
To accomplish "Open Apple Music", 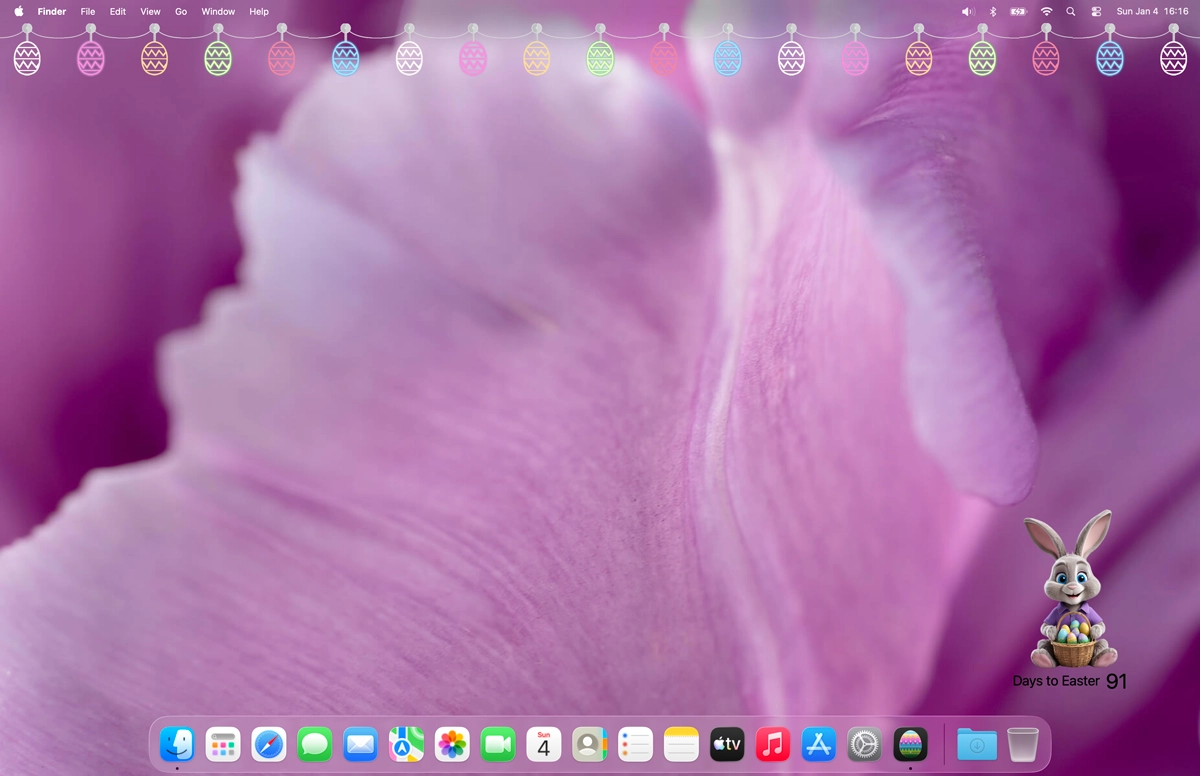I will 772,744.
